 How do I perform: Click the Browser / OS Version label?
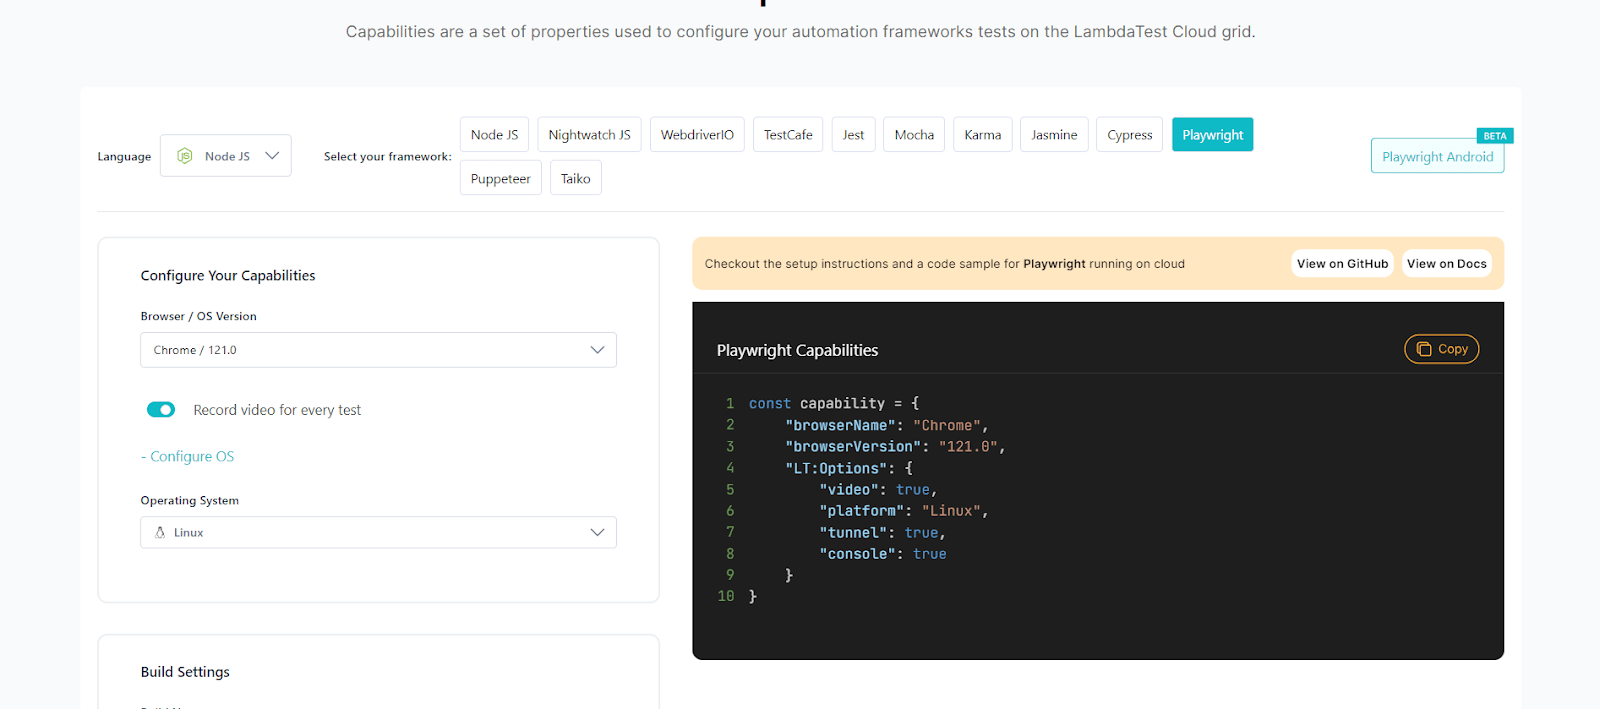199,316
